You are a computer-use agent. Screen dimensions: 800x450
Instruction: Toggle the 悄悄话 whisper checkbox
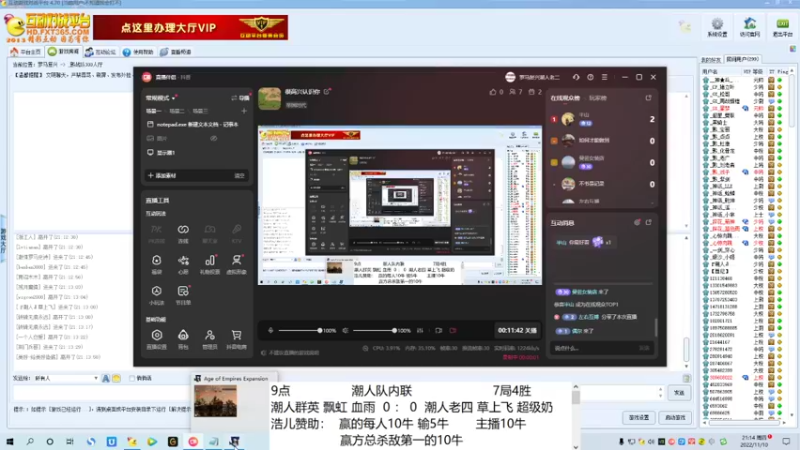(x=132, y=378)
